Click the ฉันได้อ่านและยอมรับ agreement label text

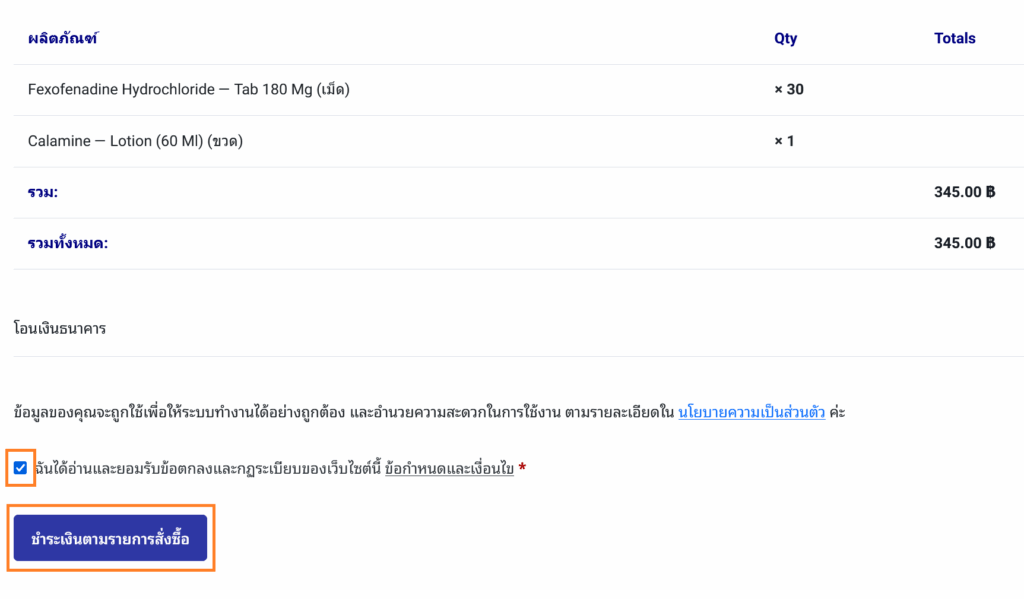click(x=207, y=468)
